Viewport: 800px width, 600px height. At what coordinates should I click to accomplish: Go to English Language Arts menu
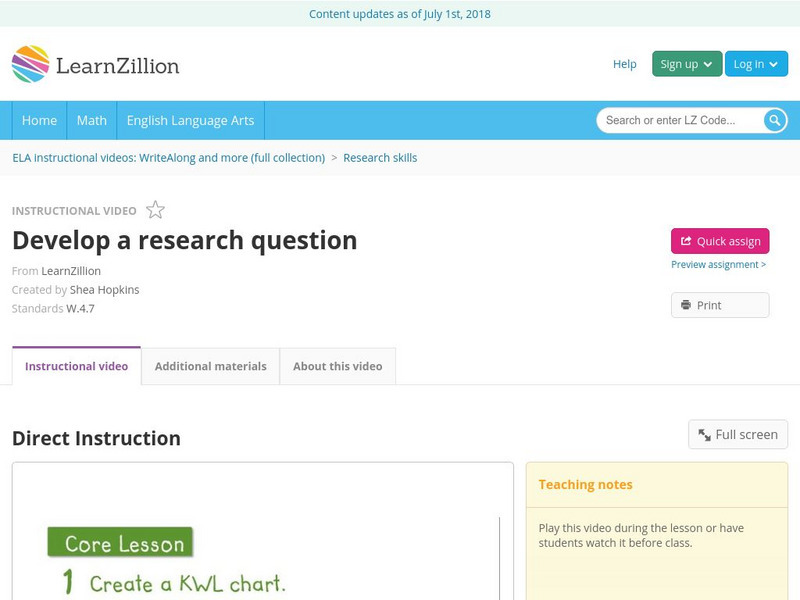(x=190, y=120)
